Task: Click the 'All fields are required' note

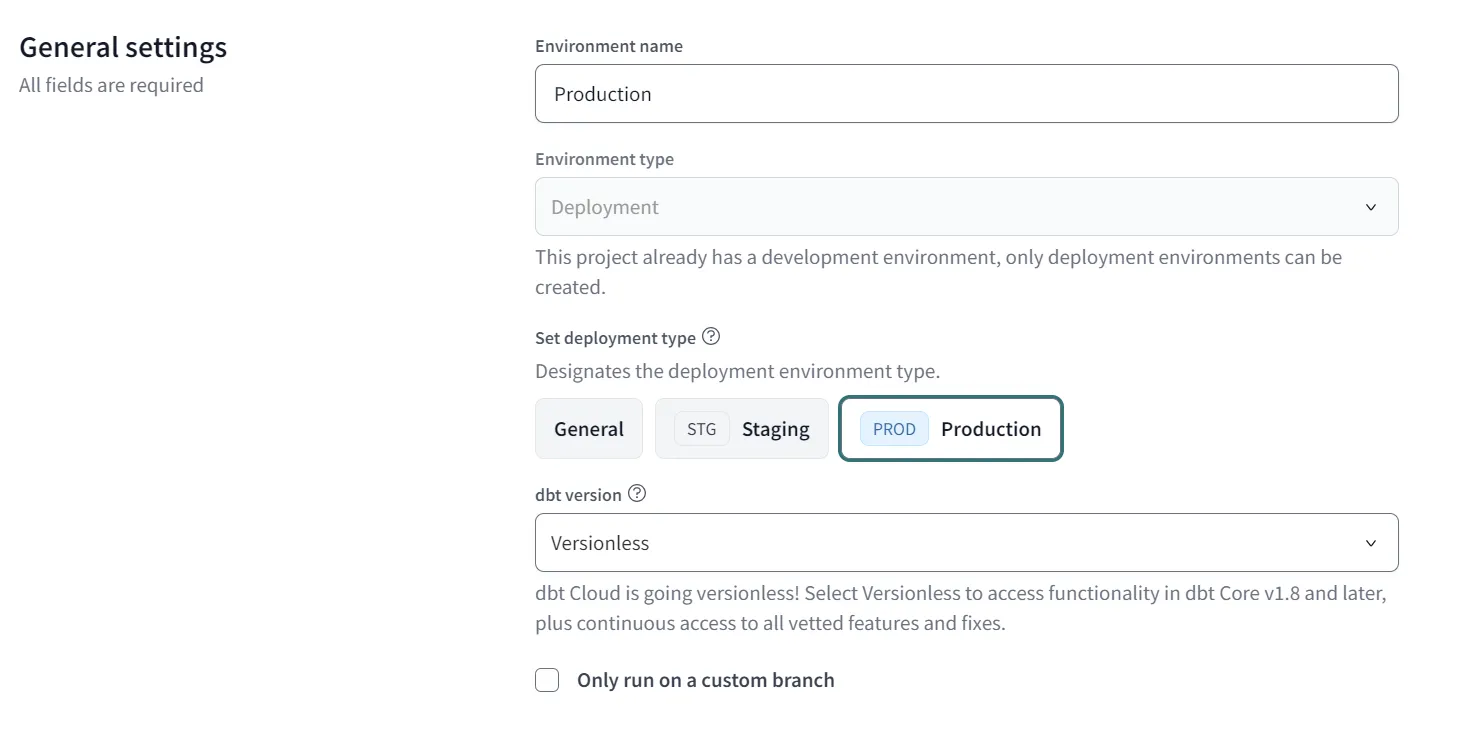Action: click(111, 85)
